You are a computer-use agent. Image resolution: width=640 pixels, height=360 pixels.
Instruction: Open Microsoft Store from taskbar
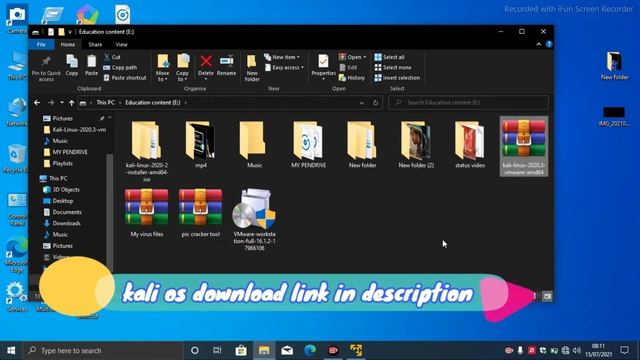tap(241, 350)
